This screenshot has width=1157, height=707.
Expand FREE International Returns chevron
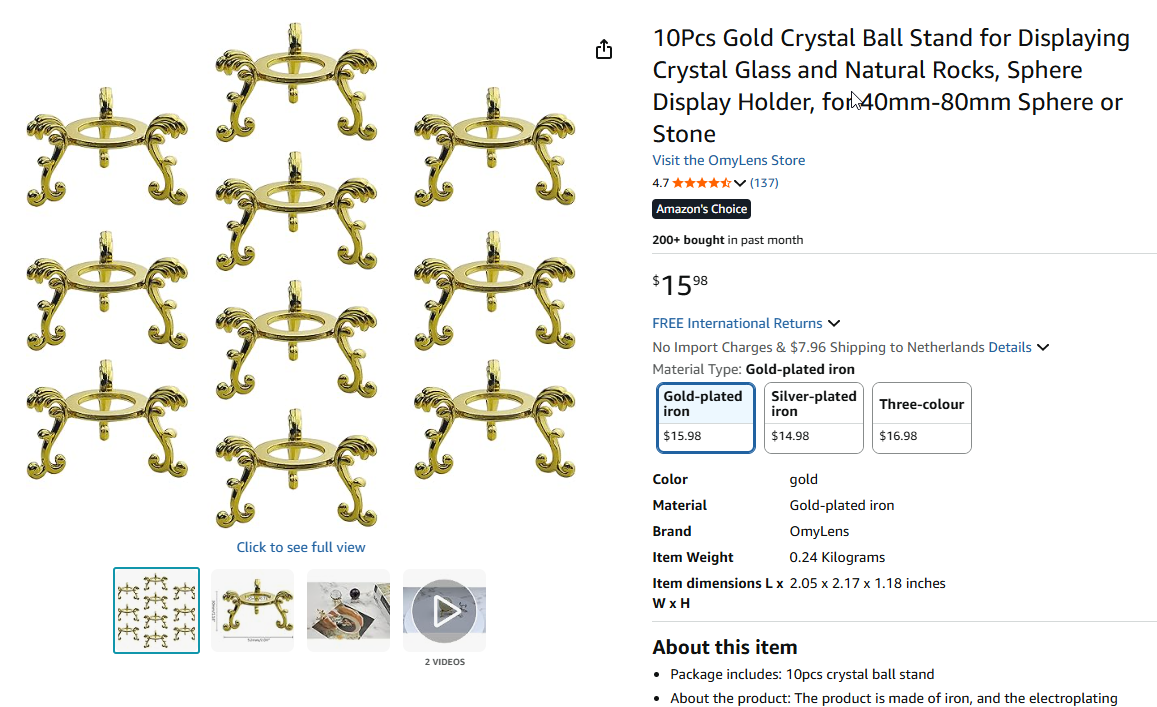[x=834, y=323]
